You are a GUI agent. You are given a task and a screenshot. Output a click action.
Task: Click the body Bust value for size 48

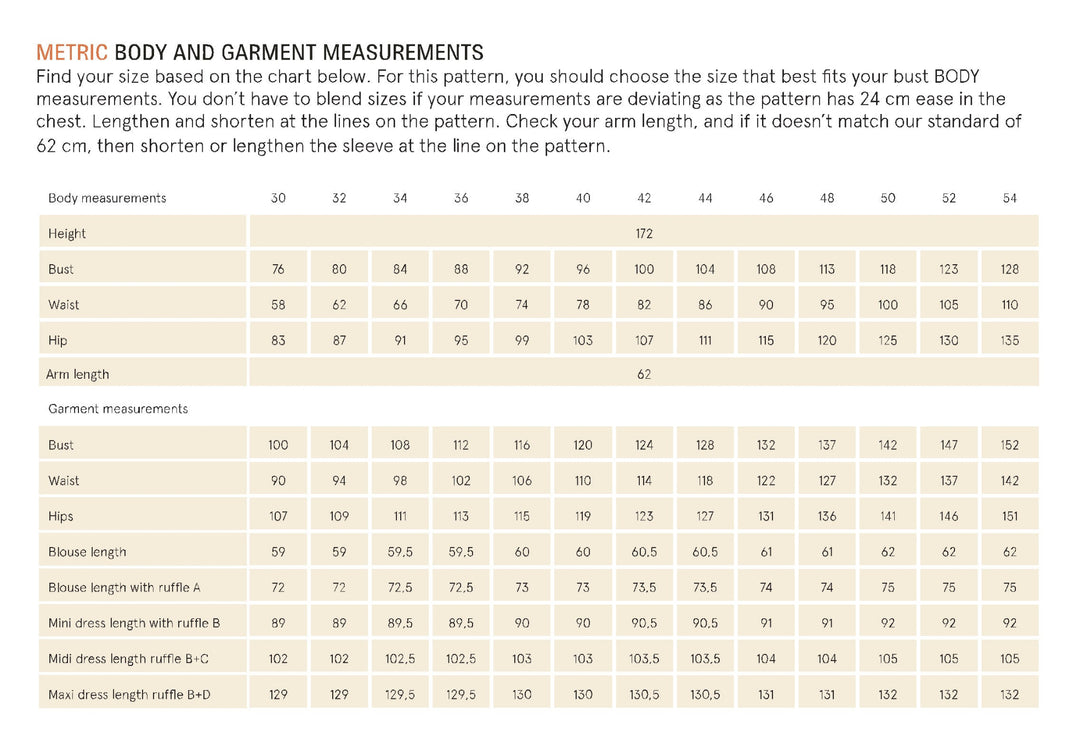point(827,270)
